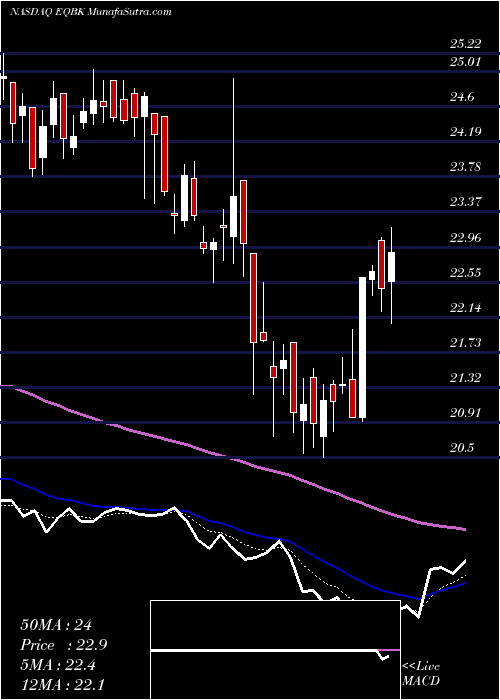Click the NASDAQ EQBK MunafaSutra.com title text
The width and height of the screenshot is (500, 700).
pyautogui.click(x=91, y=12)
